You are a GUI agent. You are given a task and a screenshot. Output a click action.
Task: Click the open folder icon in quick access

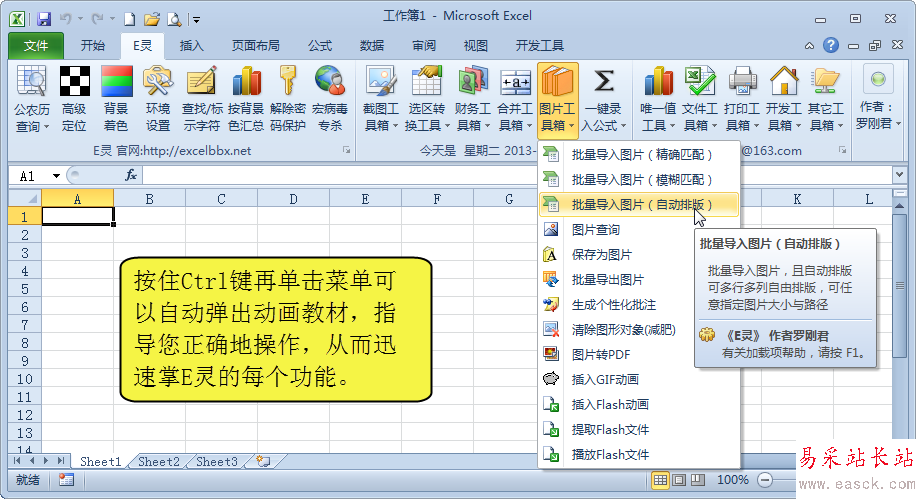[x=152, y=19]
